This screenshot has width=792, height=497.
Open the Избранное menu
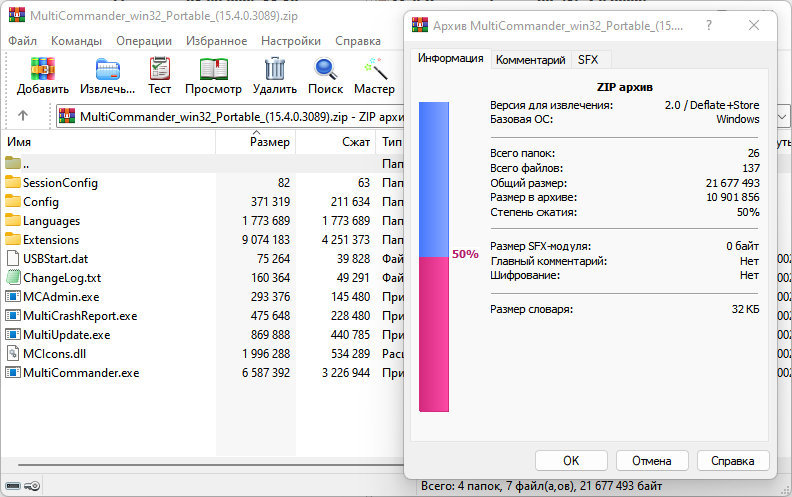(216, 41)
